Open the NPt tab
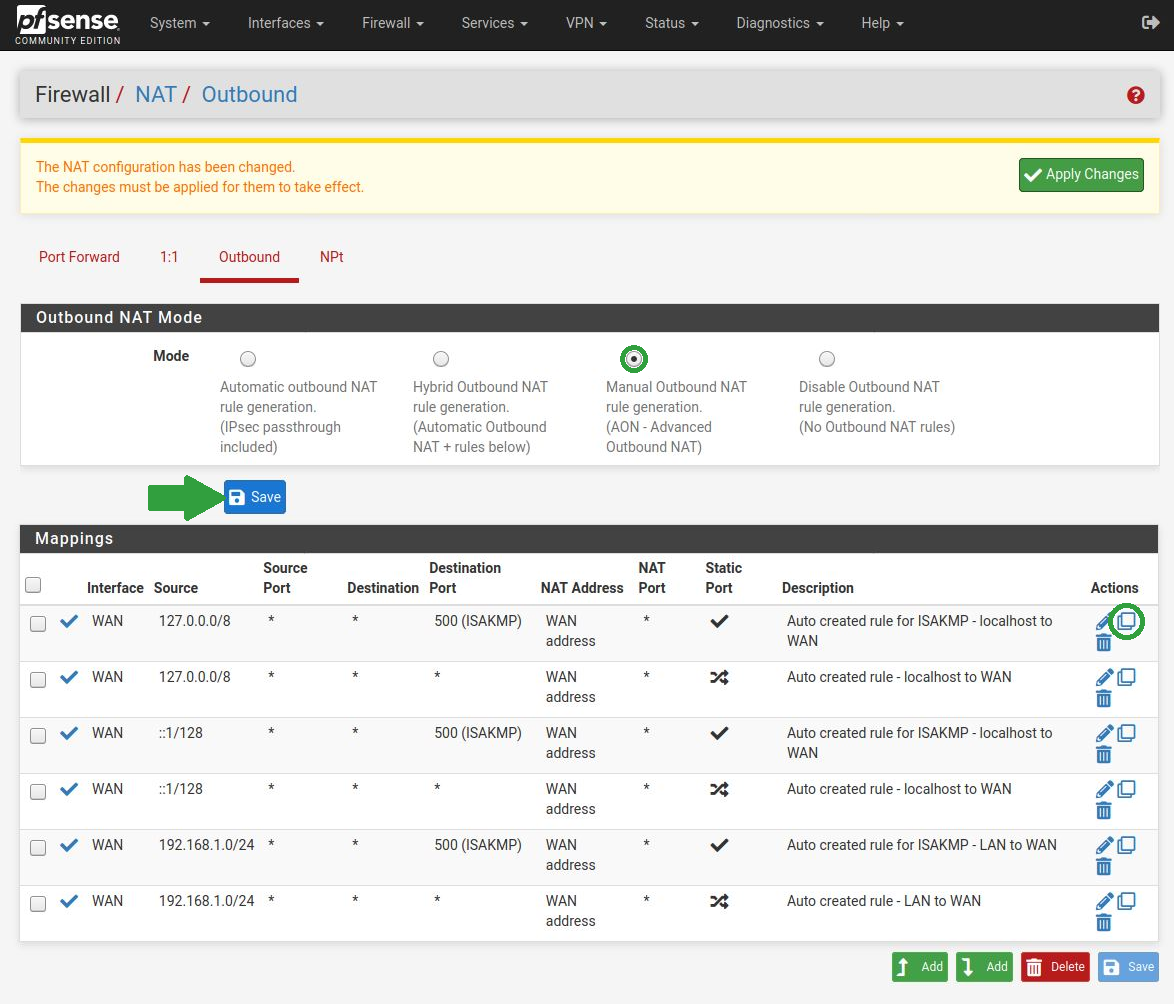 tap(331, 257)
